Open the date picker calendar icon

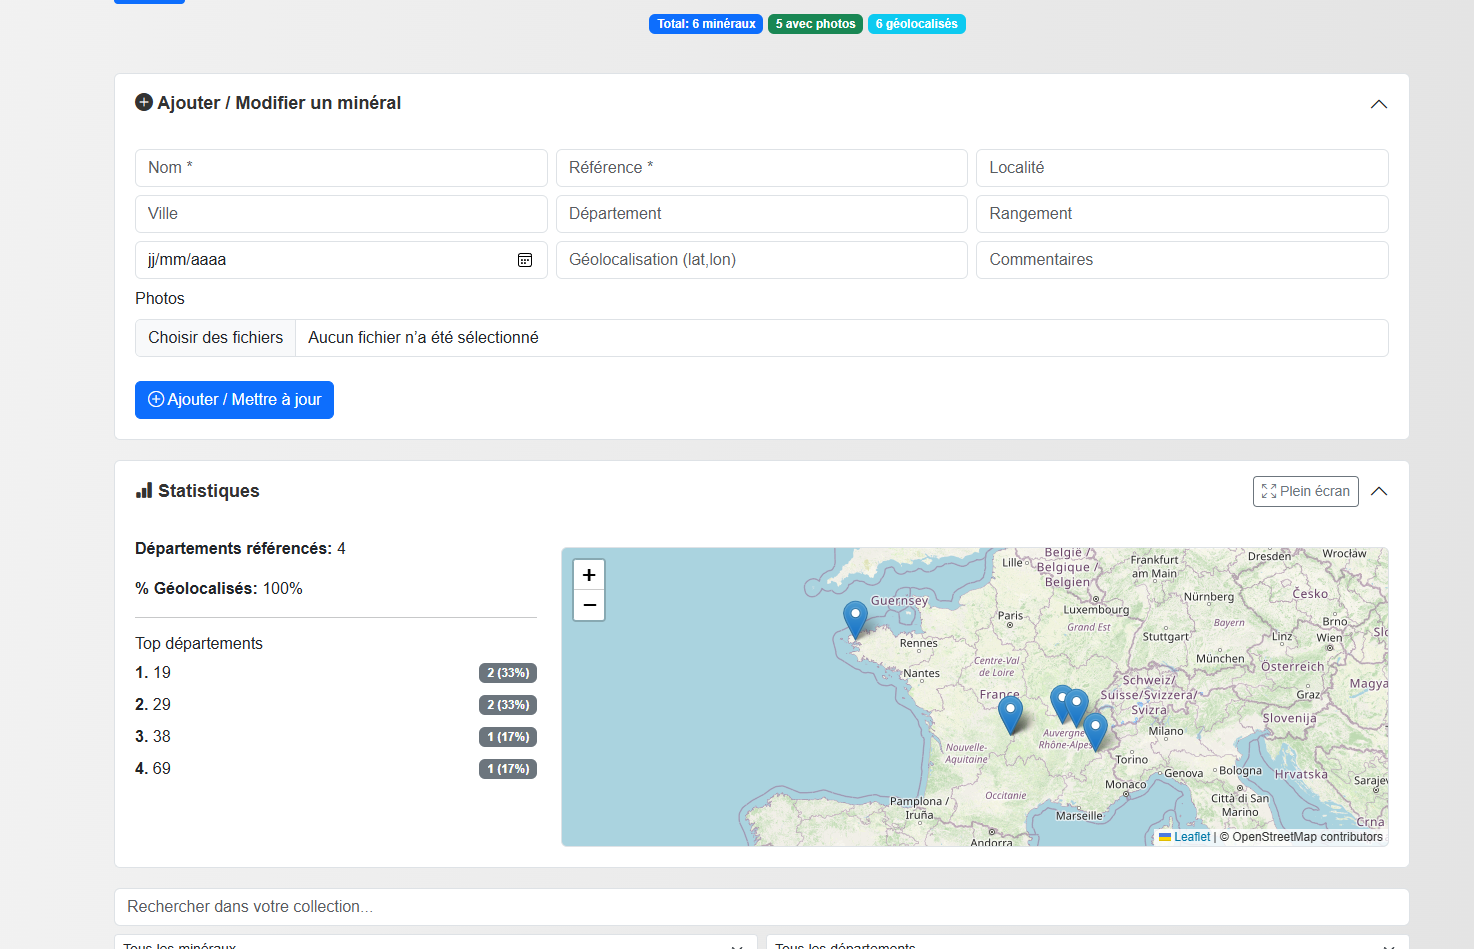tap(525, 260)
